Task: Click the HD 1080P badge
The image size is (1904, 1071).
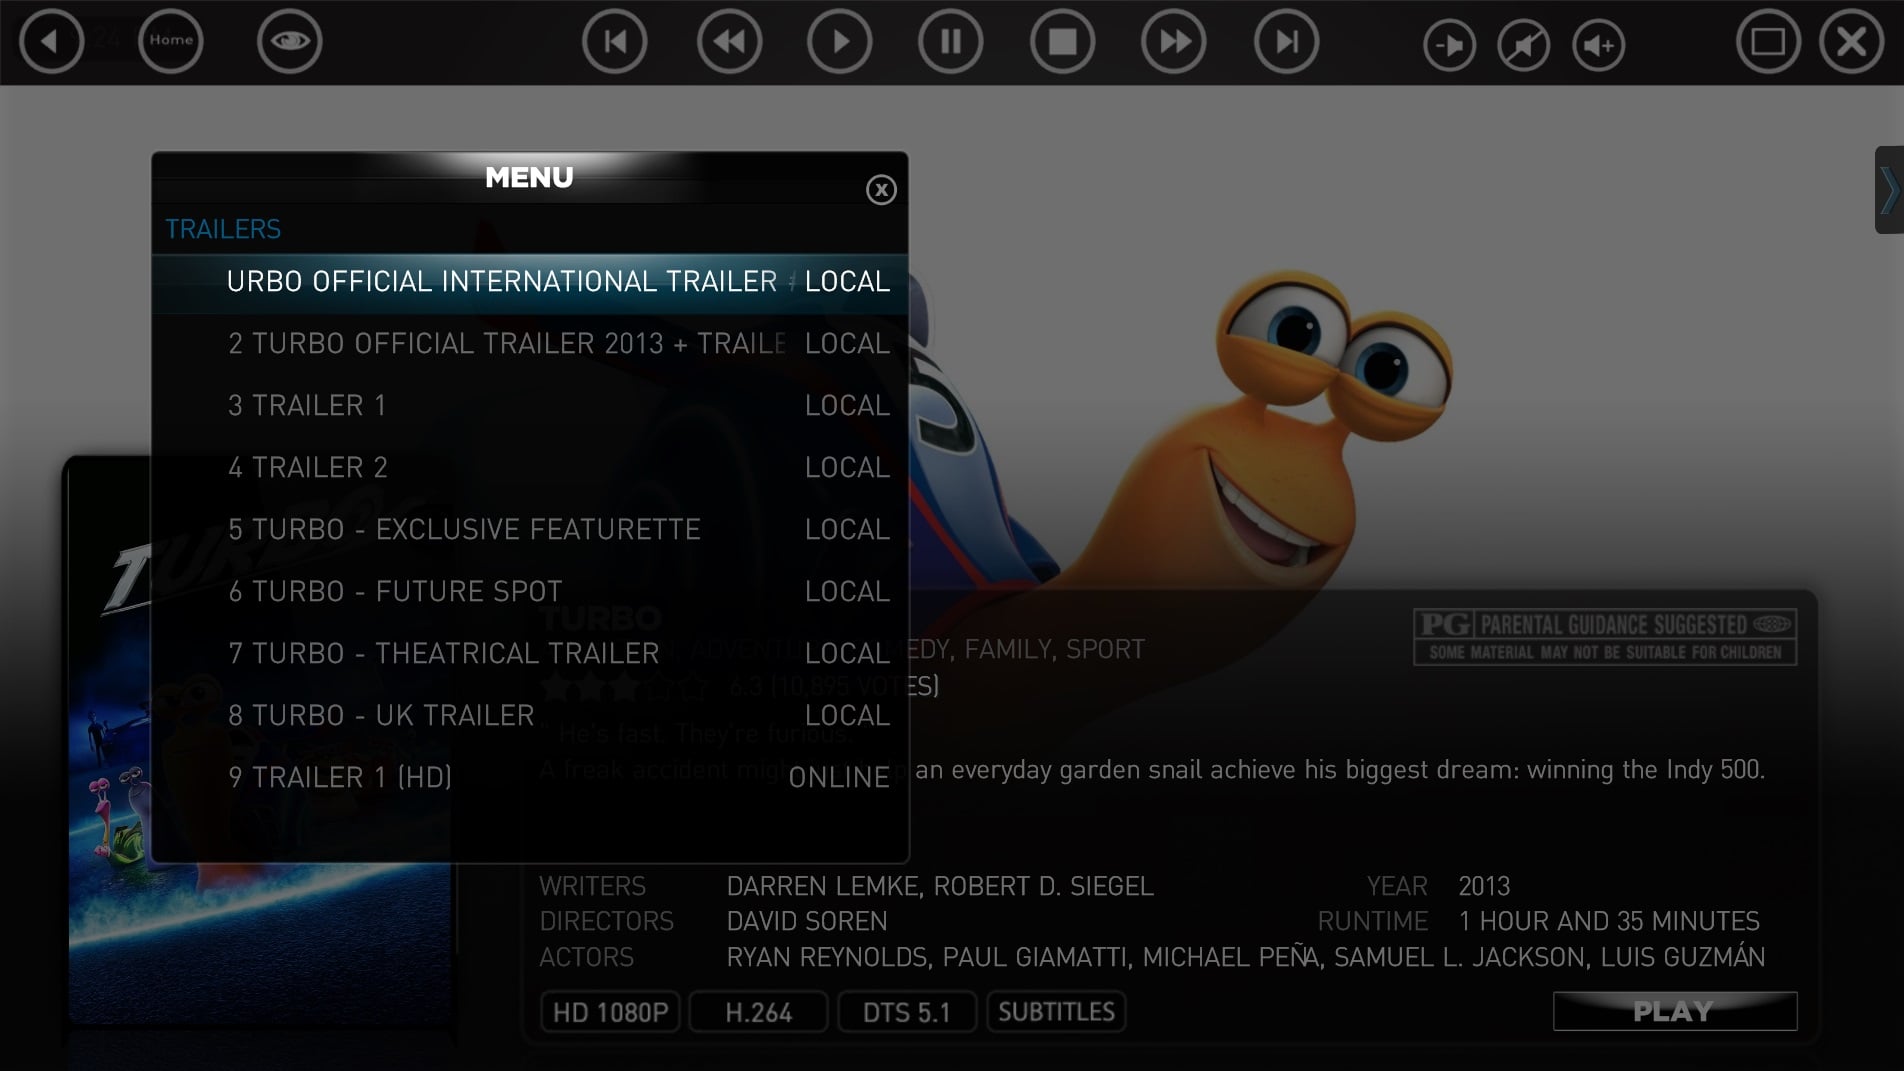Action: [610, 1012]
